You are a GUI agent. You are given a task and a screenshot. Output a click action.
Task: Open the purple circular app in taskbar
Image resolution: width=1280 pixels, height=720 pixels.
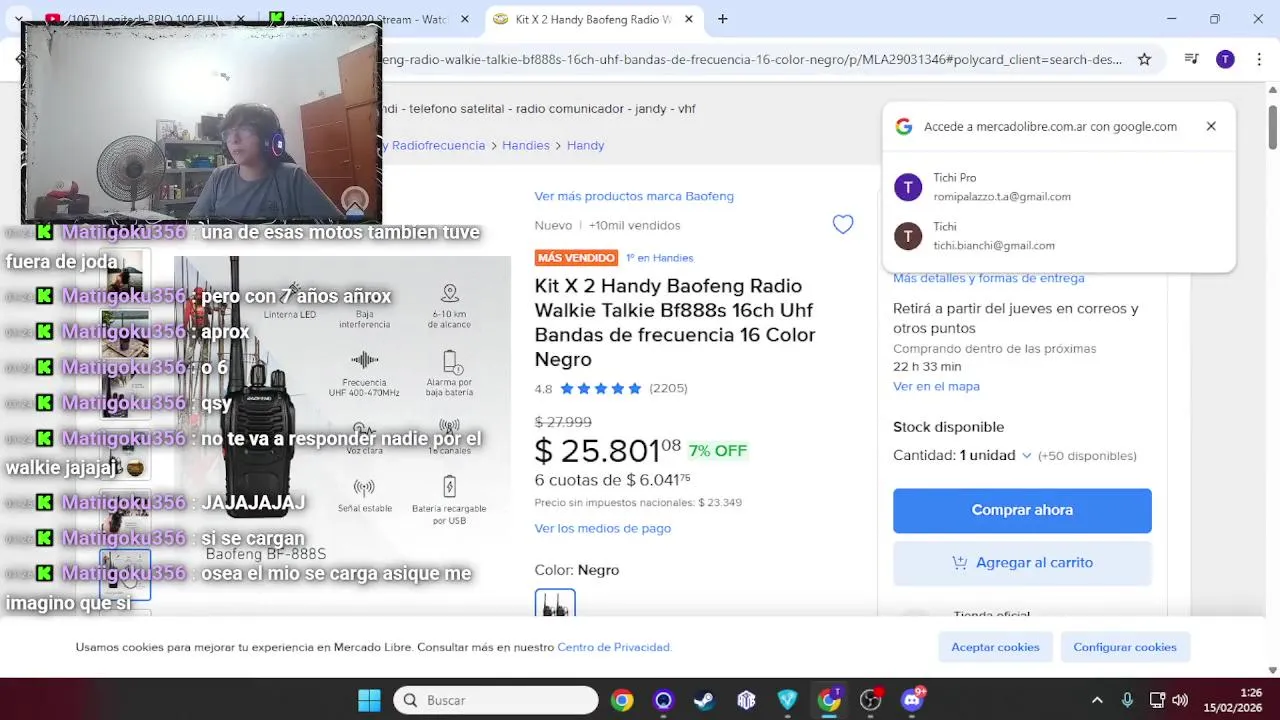[663, 700]
